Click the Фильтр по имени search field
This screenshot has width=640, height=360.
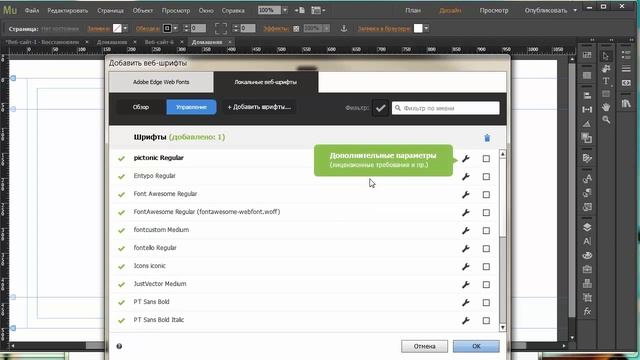point(446,108)
